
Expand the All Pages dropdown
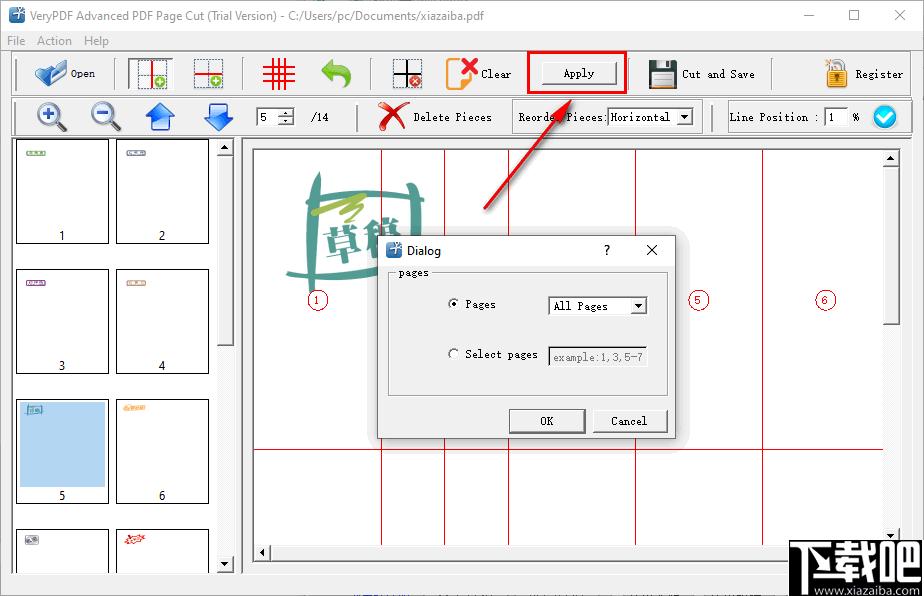[638, 306]
